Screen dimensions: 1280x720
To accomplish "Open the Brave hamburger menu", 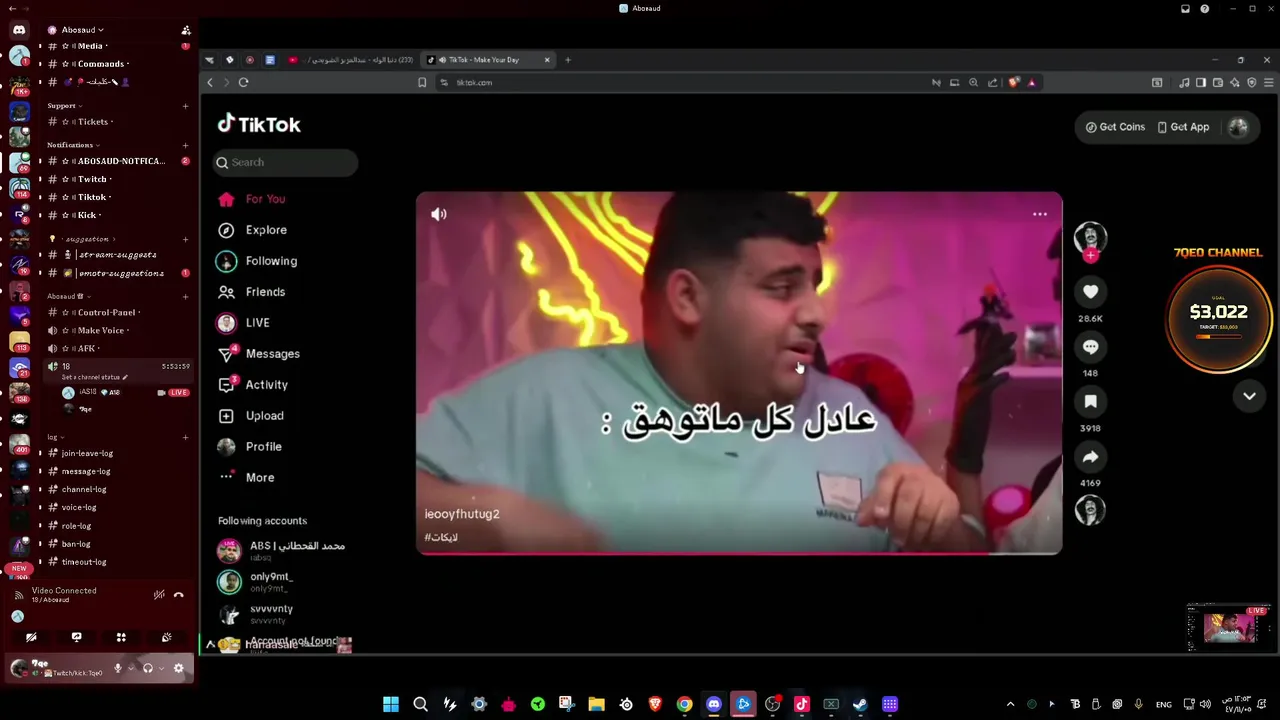I will pos(1269,83).
